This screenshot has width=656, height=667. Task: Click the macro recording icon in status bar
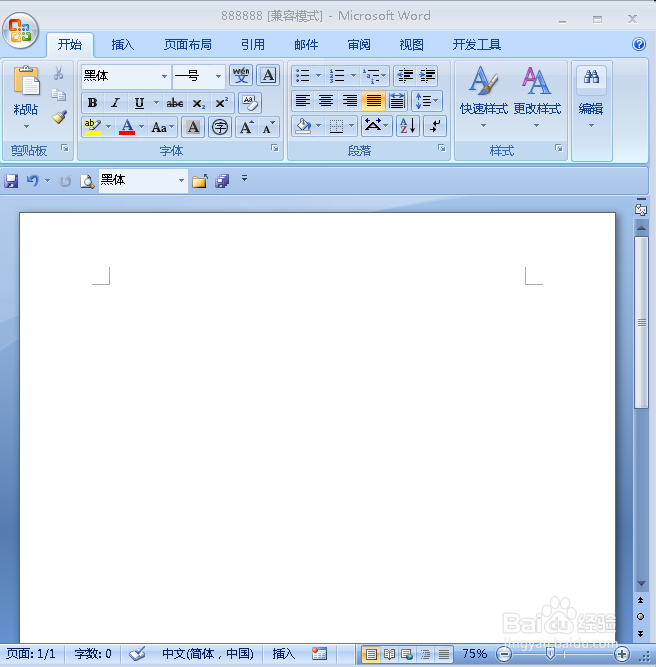point(319,654)
